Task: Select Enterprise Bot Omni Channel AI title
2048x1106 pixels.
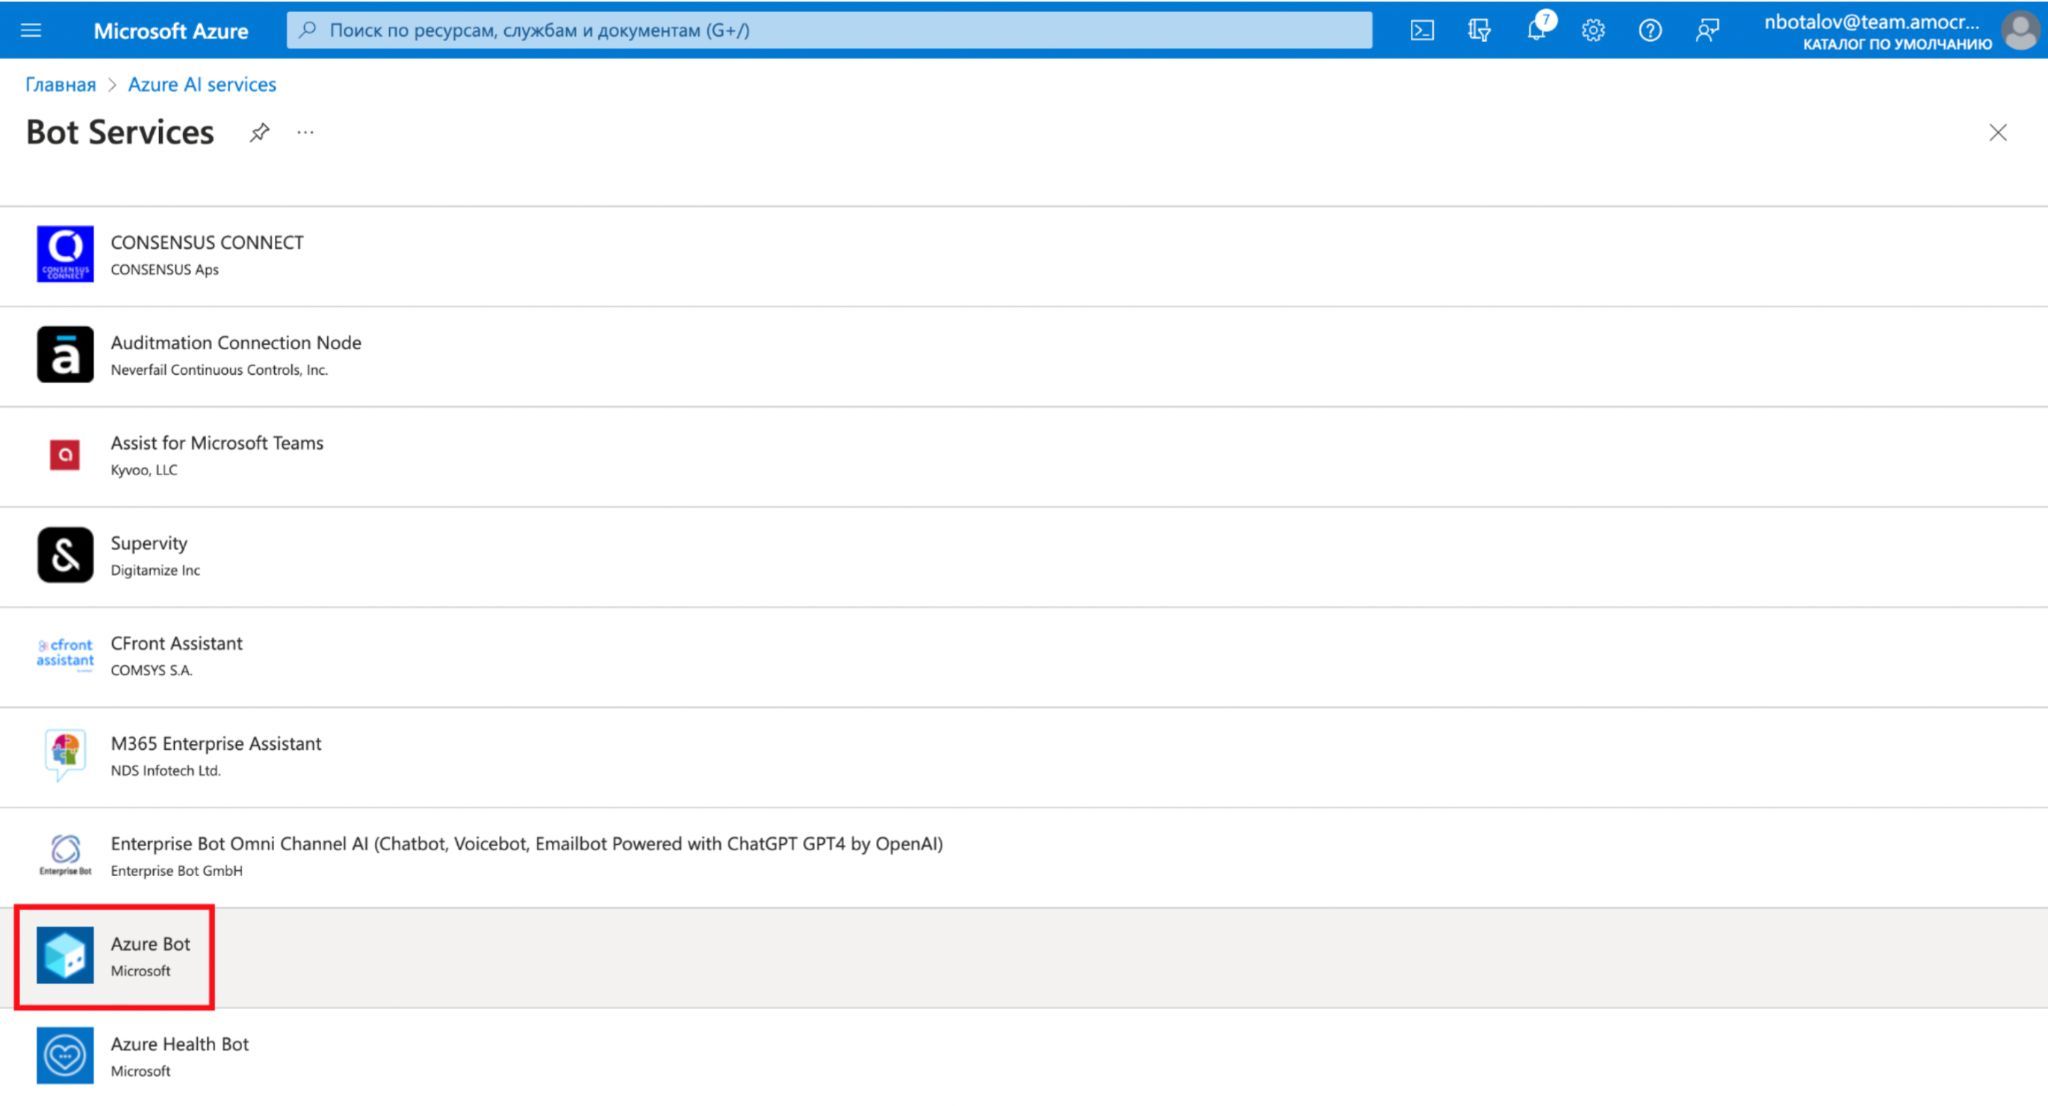Action: 526,843
